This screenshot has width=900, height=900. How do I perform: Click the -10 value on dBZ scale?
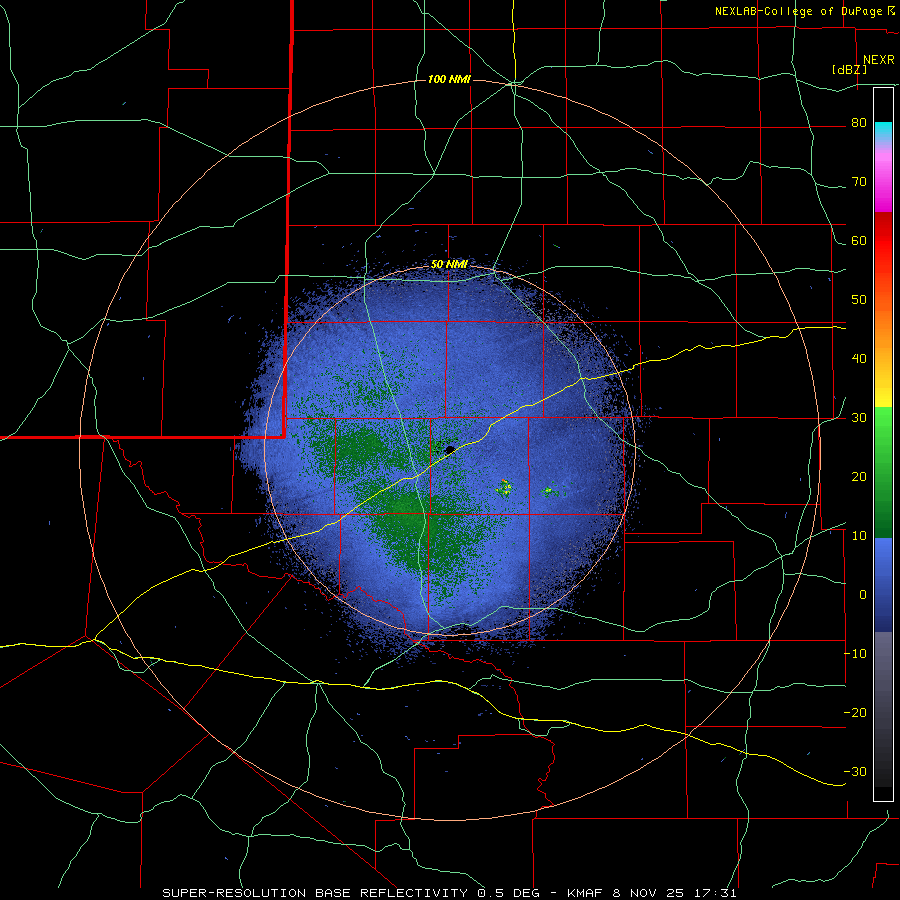click(855, 654)
